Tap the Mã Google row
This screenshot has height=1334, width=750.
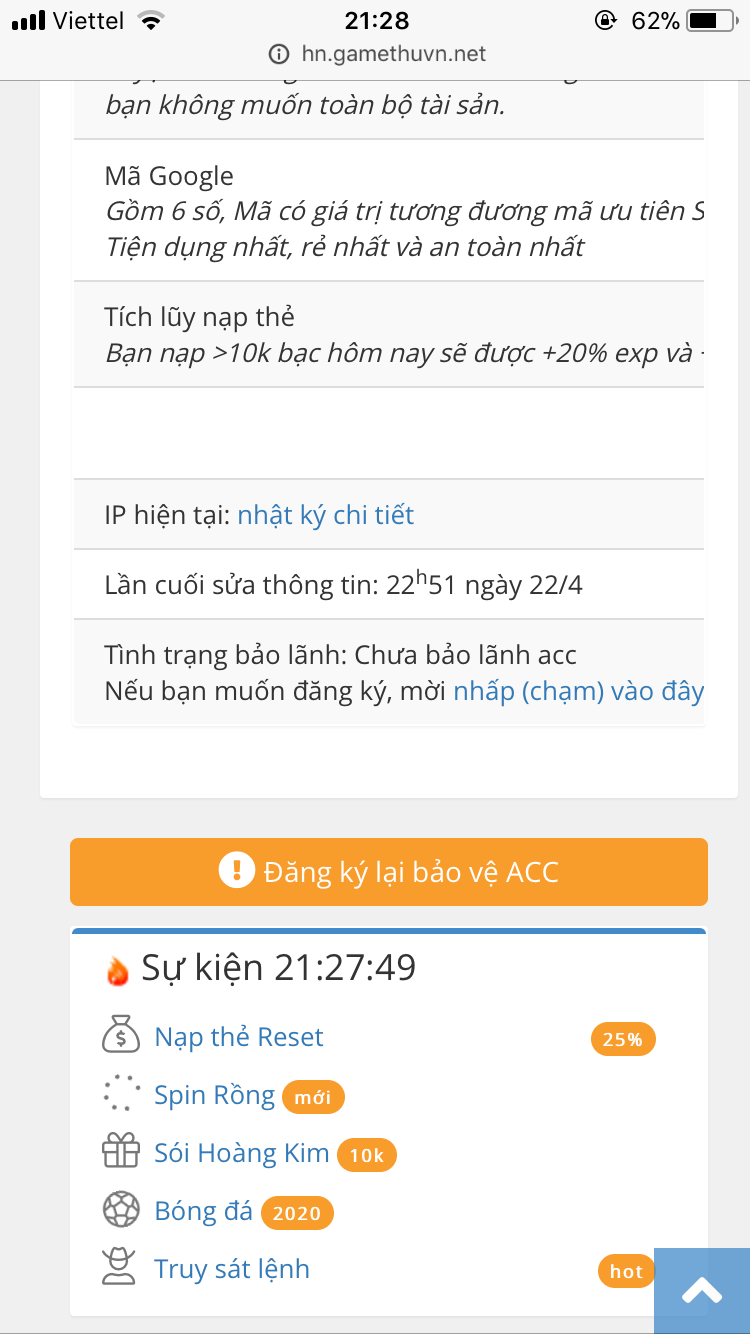pyautogui.click(x=390, y=210)
